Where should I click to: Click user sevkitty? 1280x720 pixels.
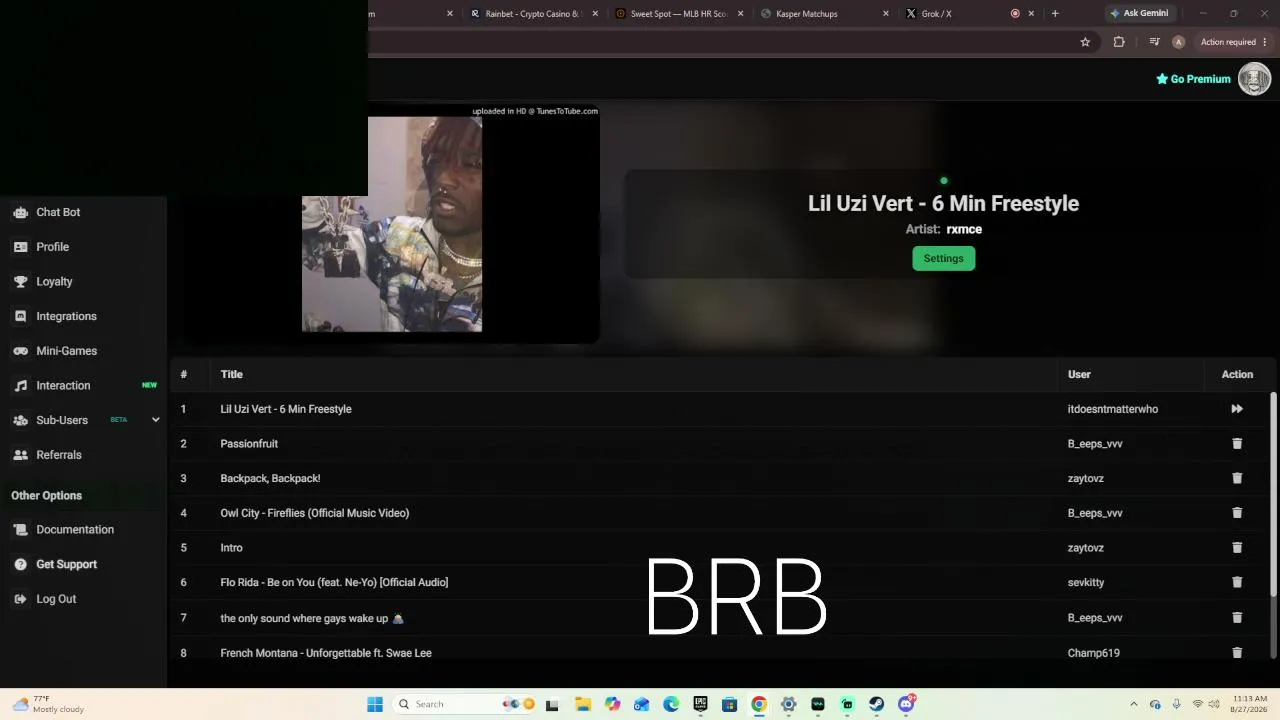pos(1086,582)
